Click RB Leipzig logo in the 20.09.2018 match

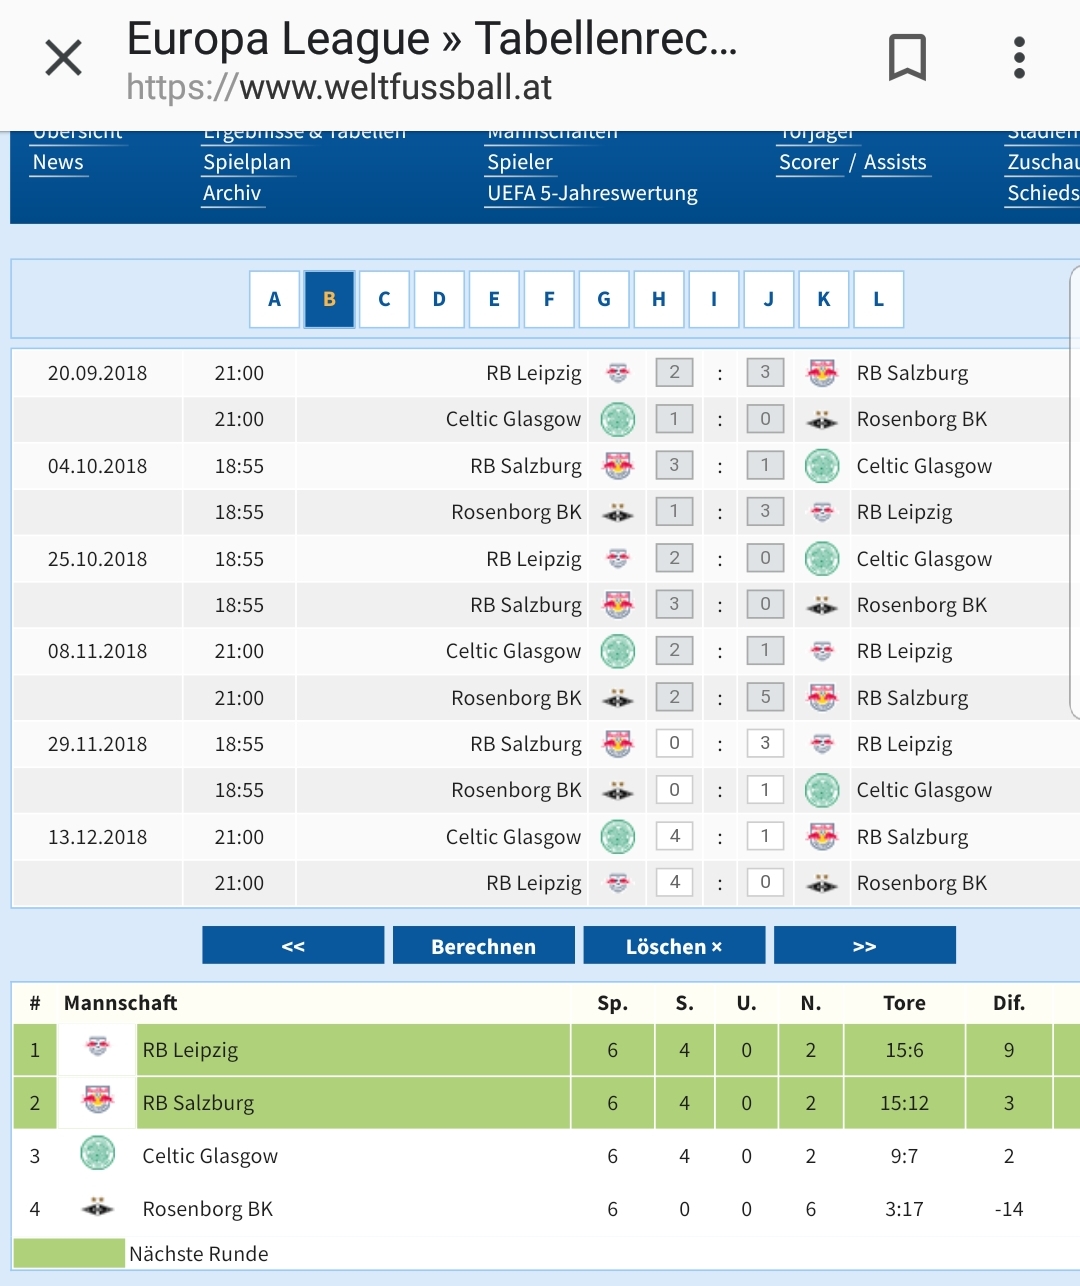[x=618, y=373]
